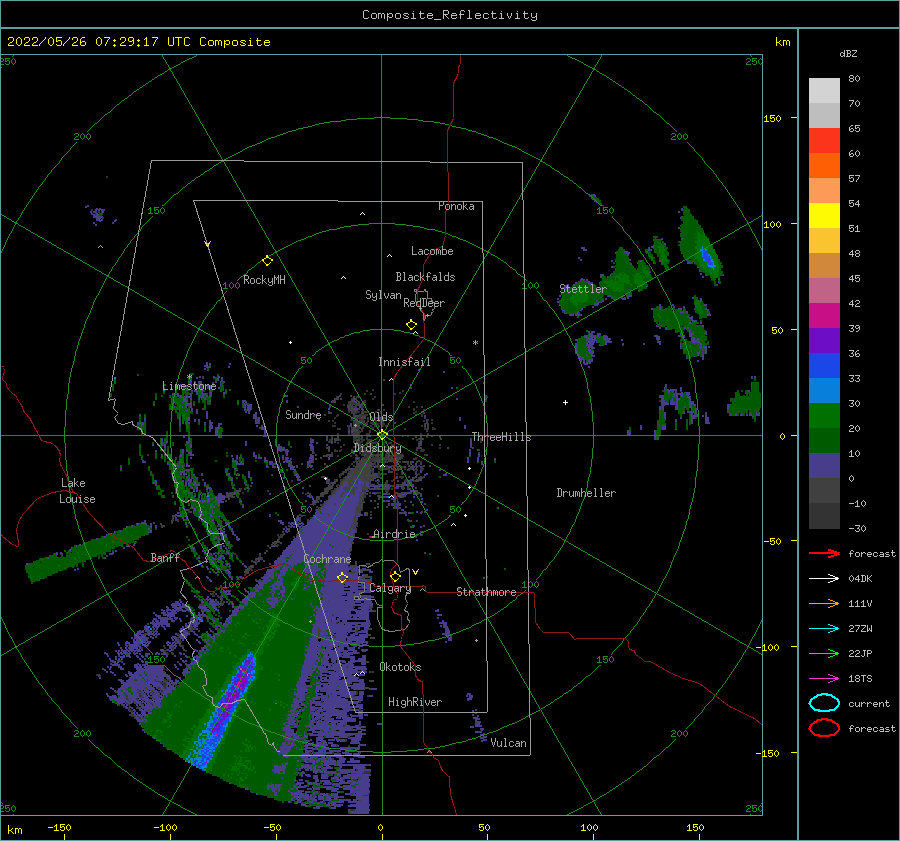
Task: Click the dark gray swatch above -30
Action: click(824, 516)
